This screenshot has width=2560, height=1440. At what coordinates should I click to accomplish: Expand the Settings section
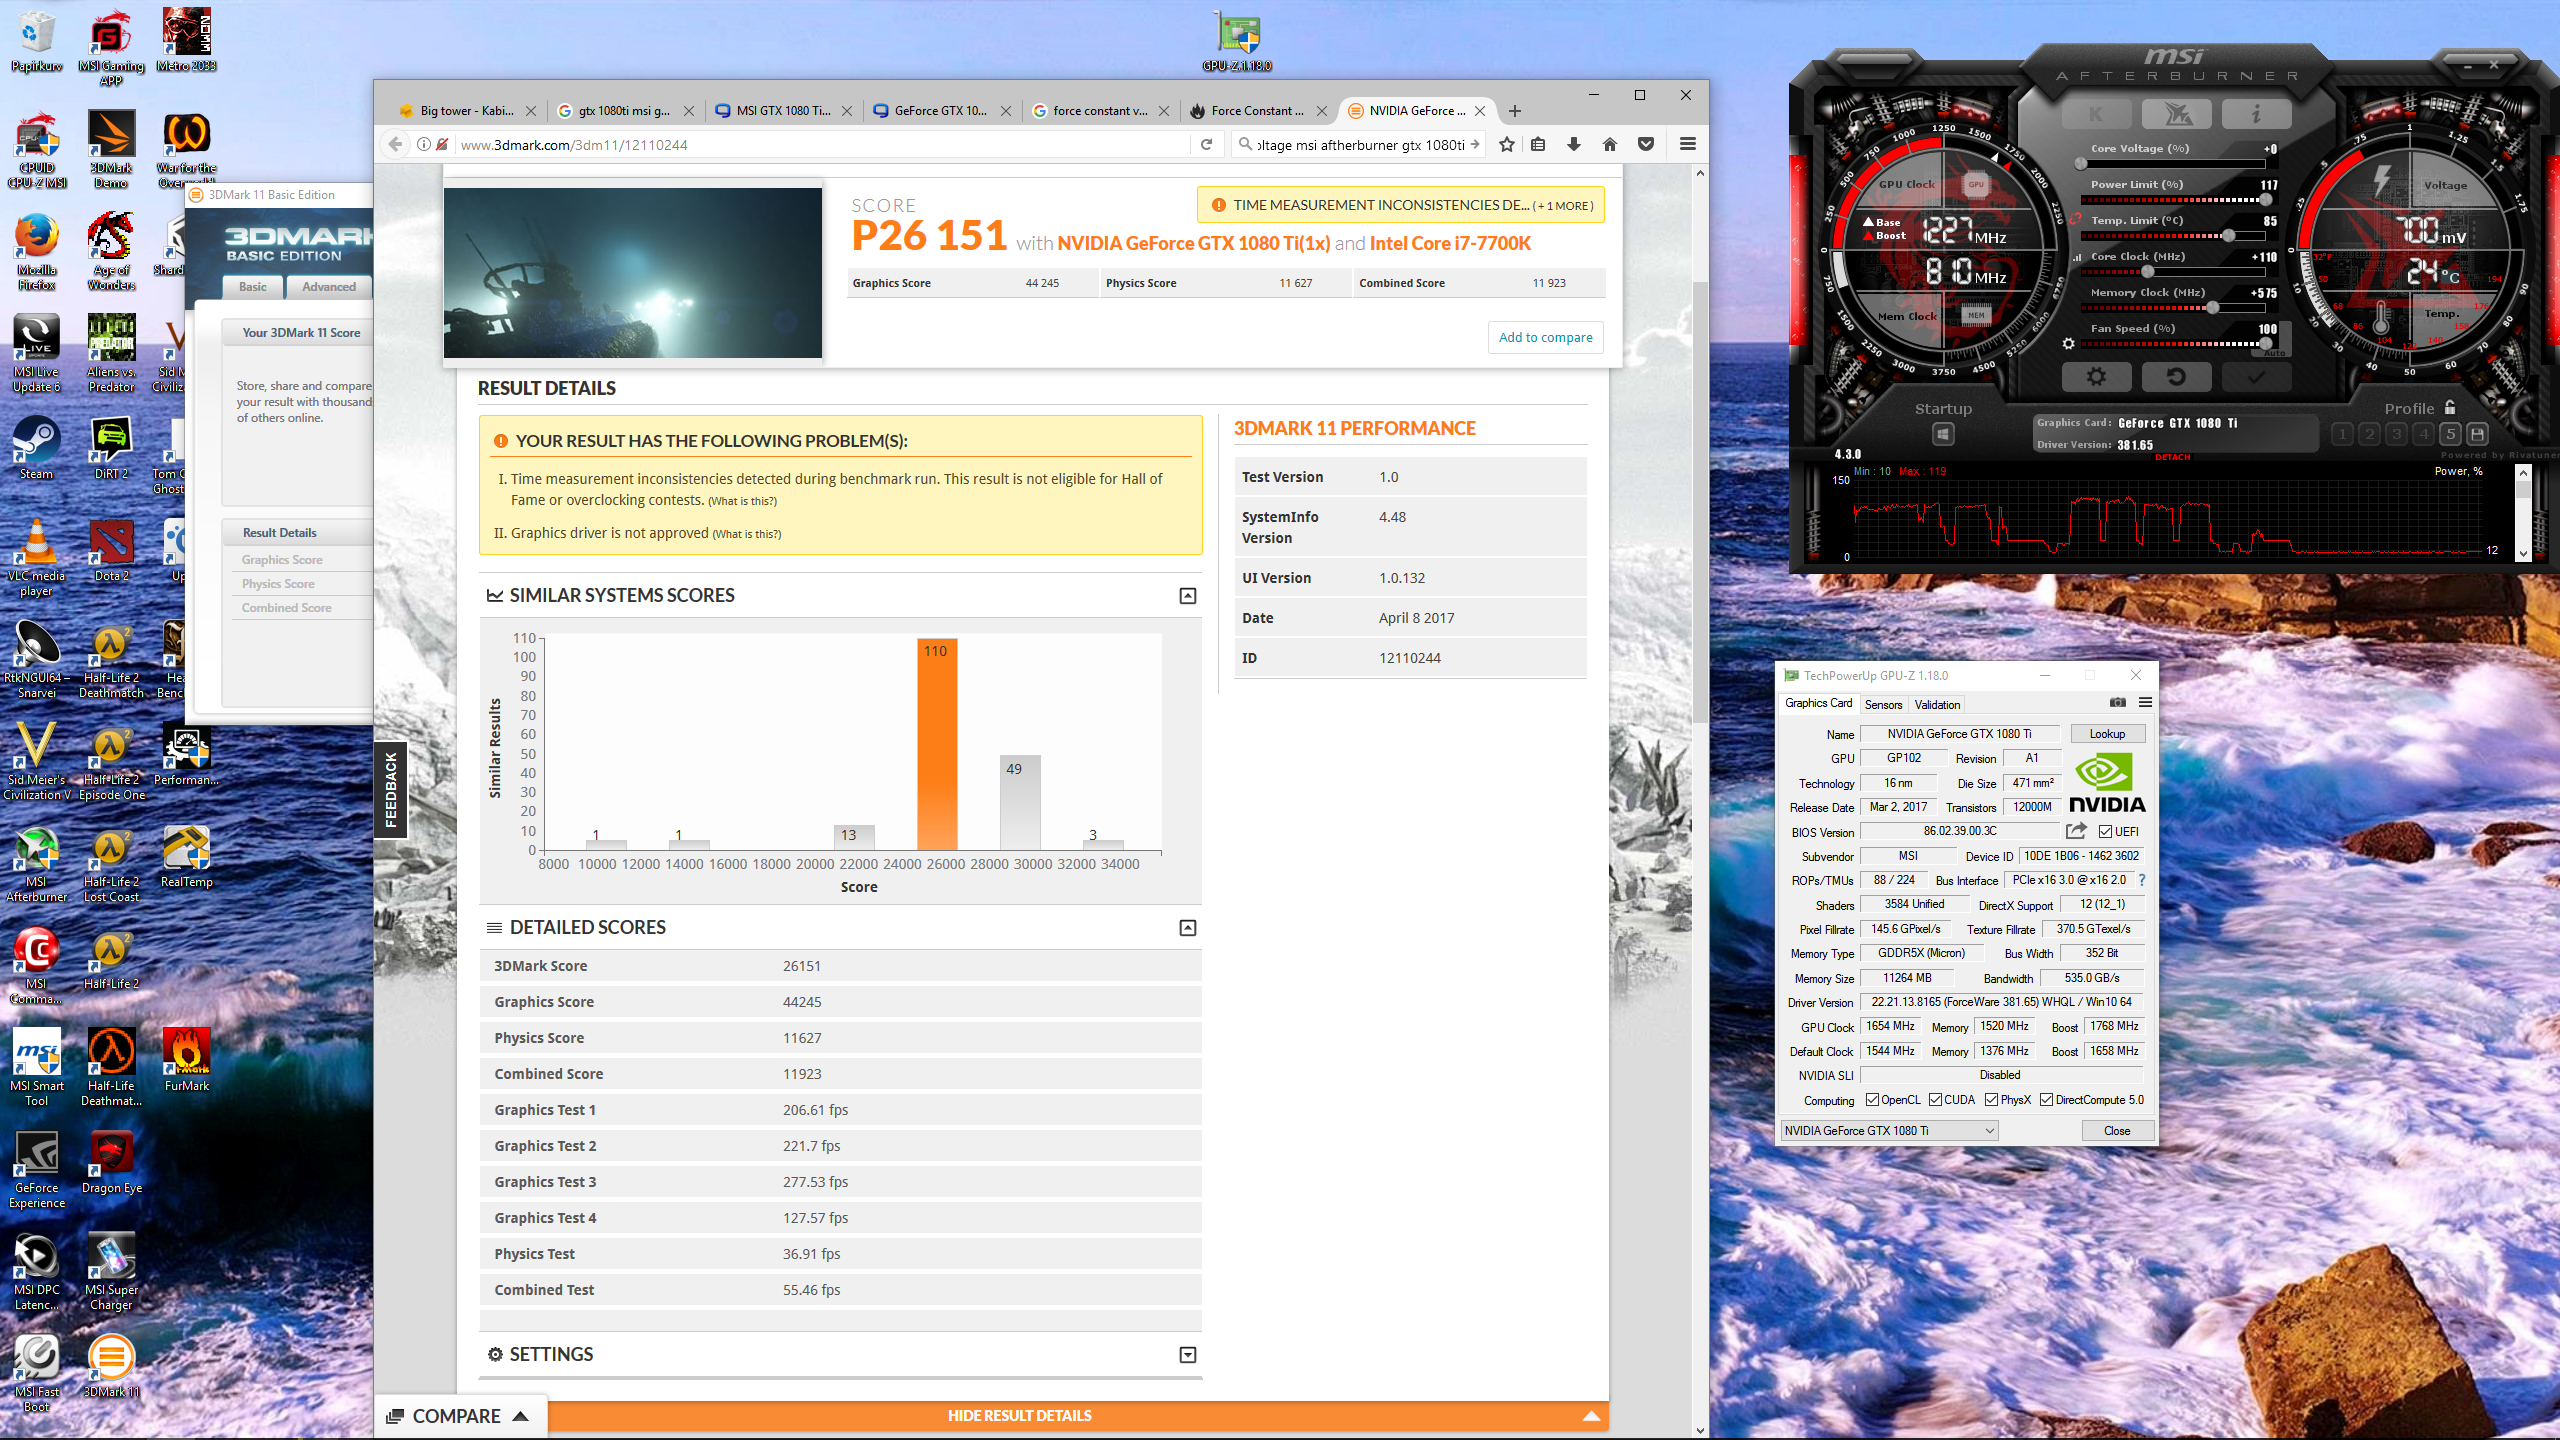tap(1187, 1355)
